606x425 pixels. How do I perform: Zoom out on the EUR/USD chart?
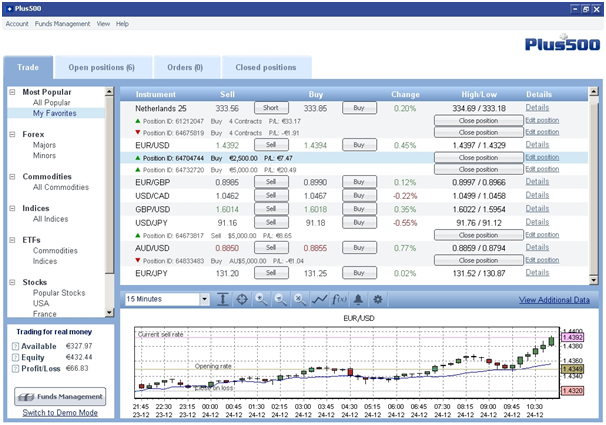coord(280,299)
